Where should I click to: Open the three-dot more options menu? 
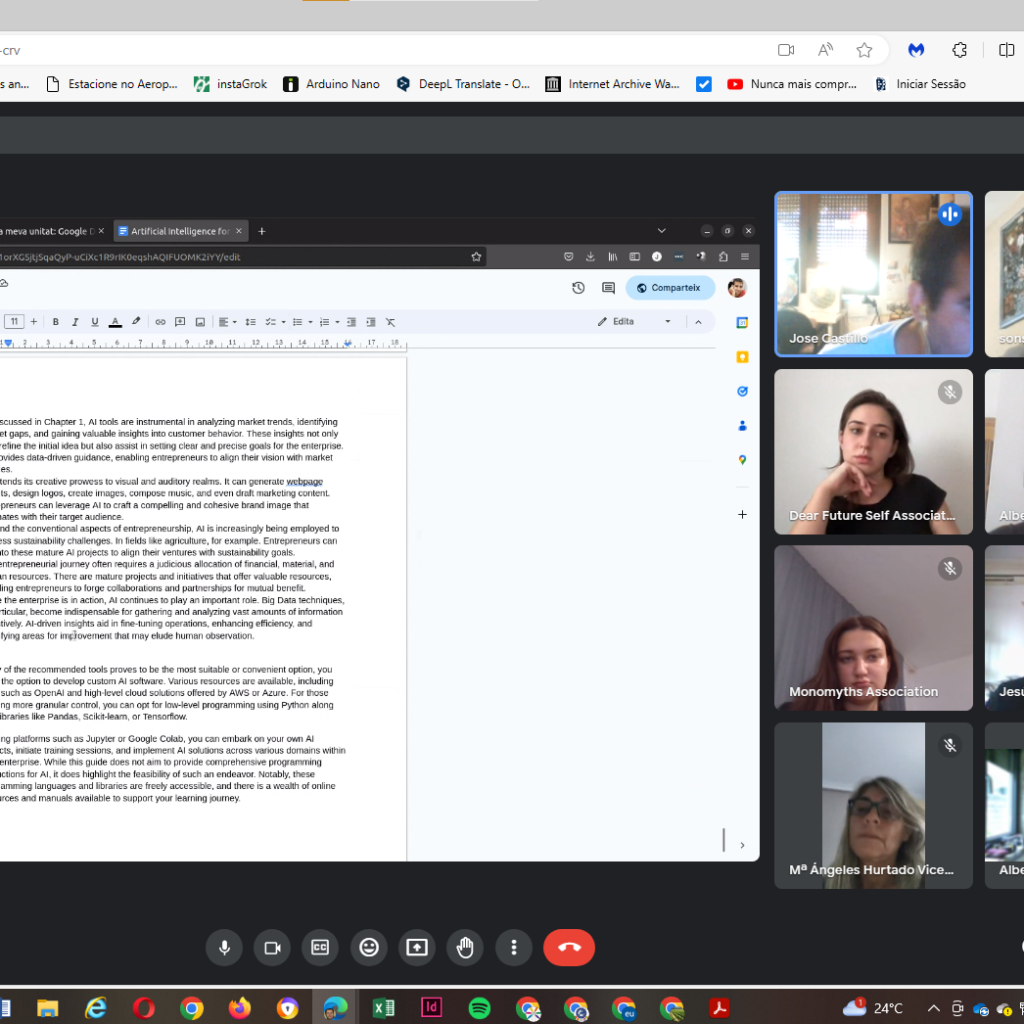coord(514,948)
